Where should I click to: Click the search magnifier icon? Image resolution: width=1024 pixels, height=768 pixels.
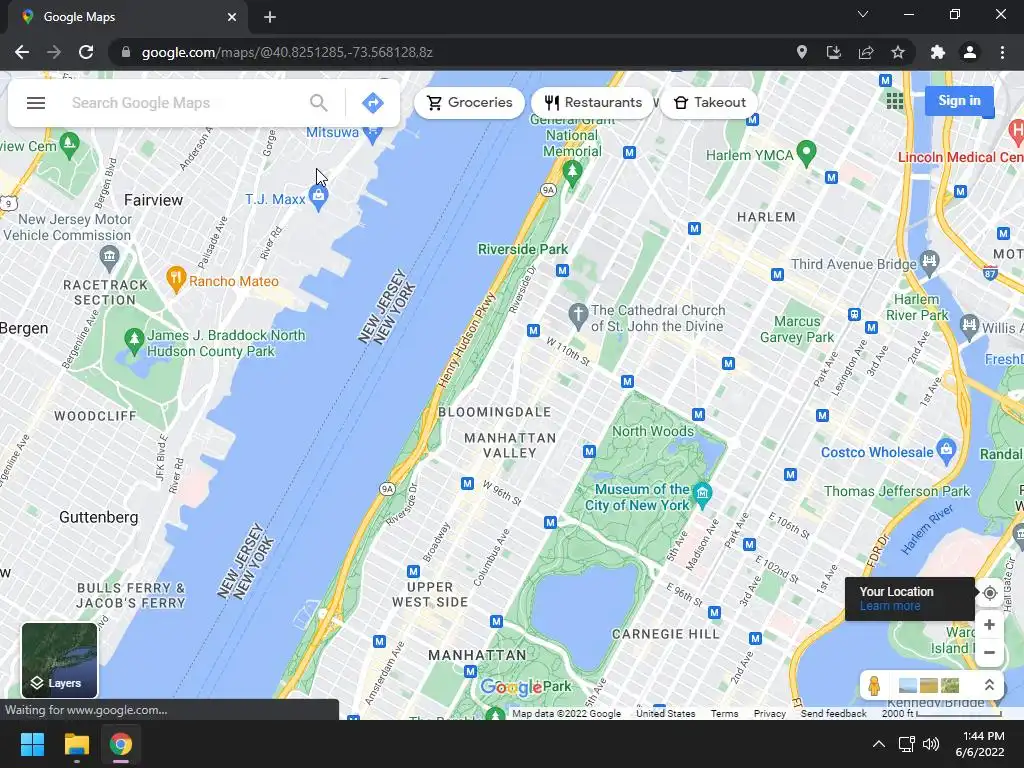(x=319, y=103)
